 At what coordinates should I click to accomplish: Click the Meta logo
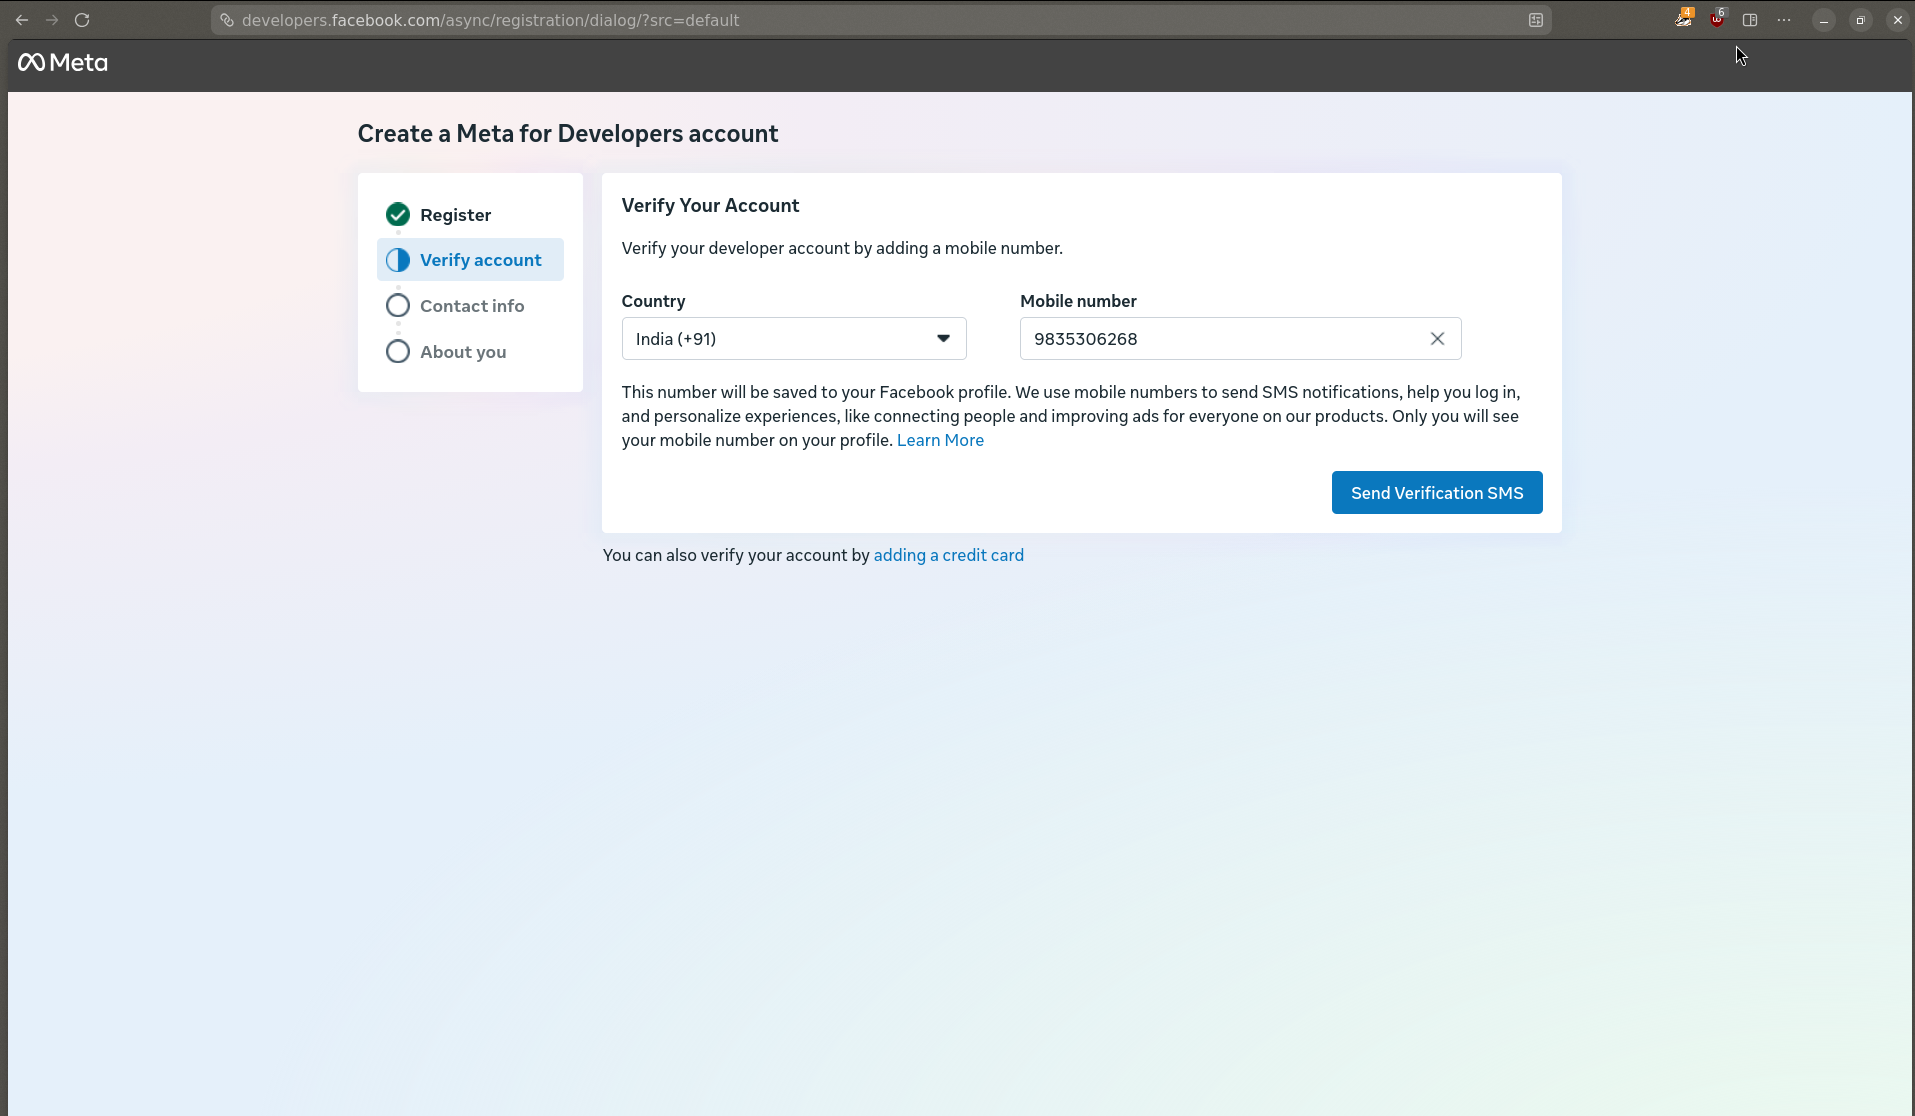(63, 62)
